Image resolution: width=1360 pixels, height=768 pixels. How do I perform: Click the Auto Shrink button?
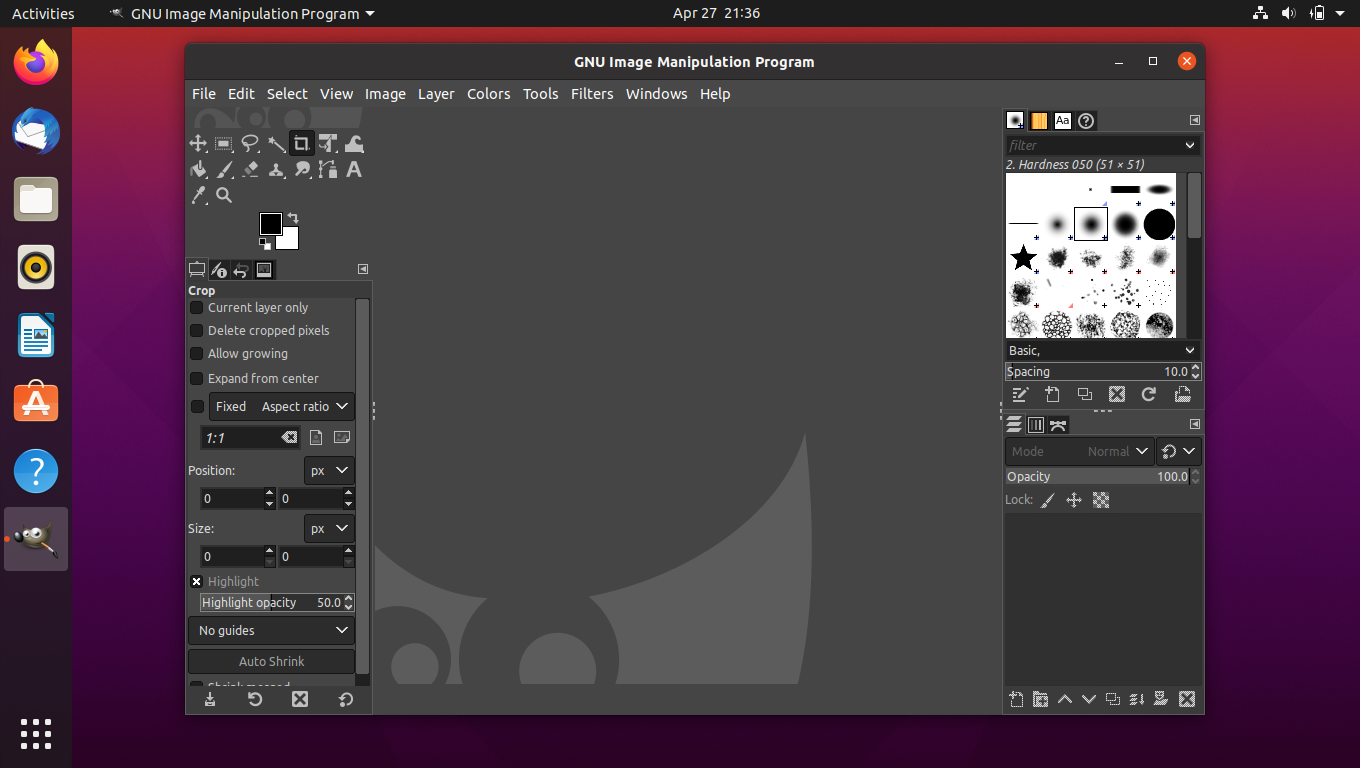pyautogui.click(x=271, y=661)
